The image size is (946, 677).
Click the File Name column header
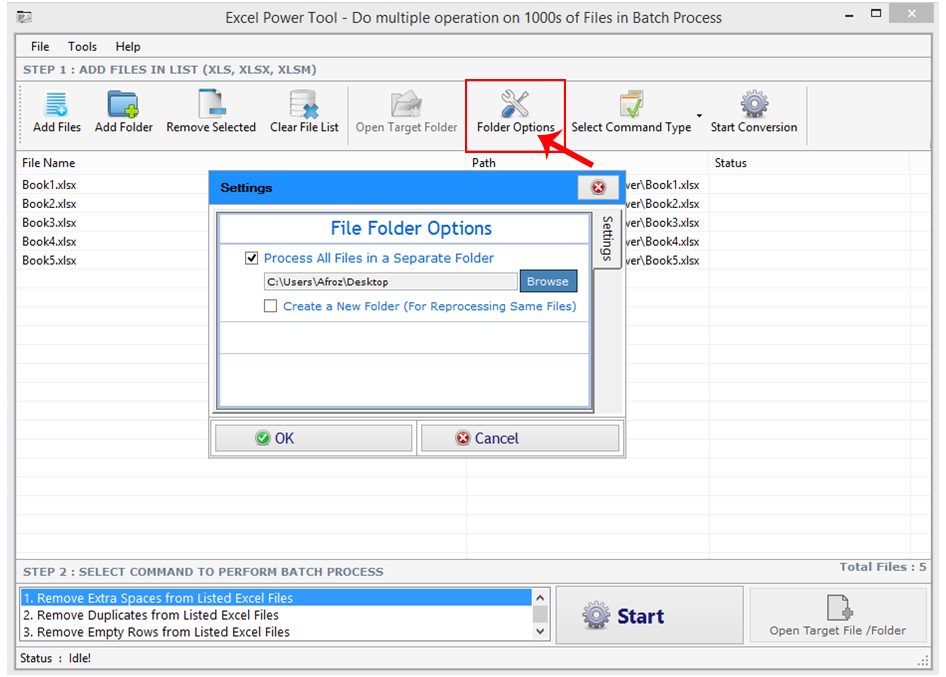[241, 163]
